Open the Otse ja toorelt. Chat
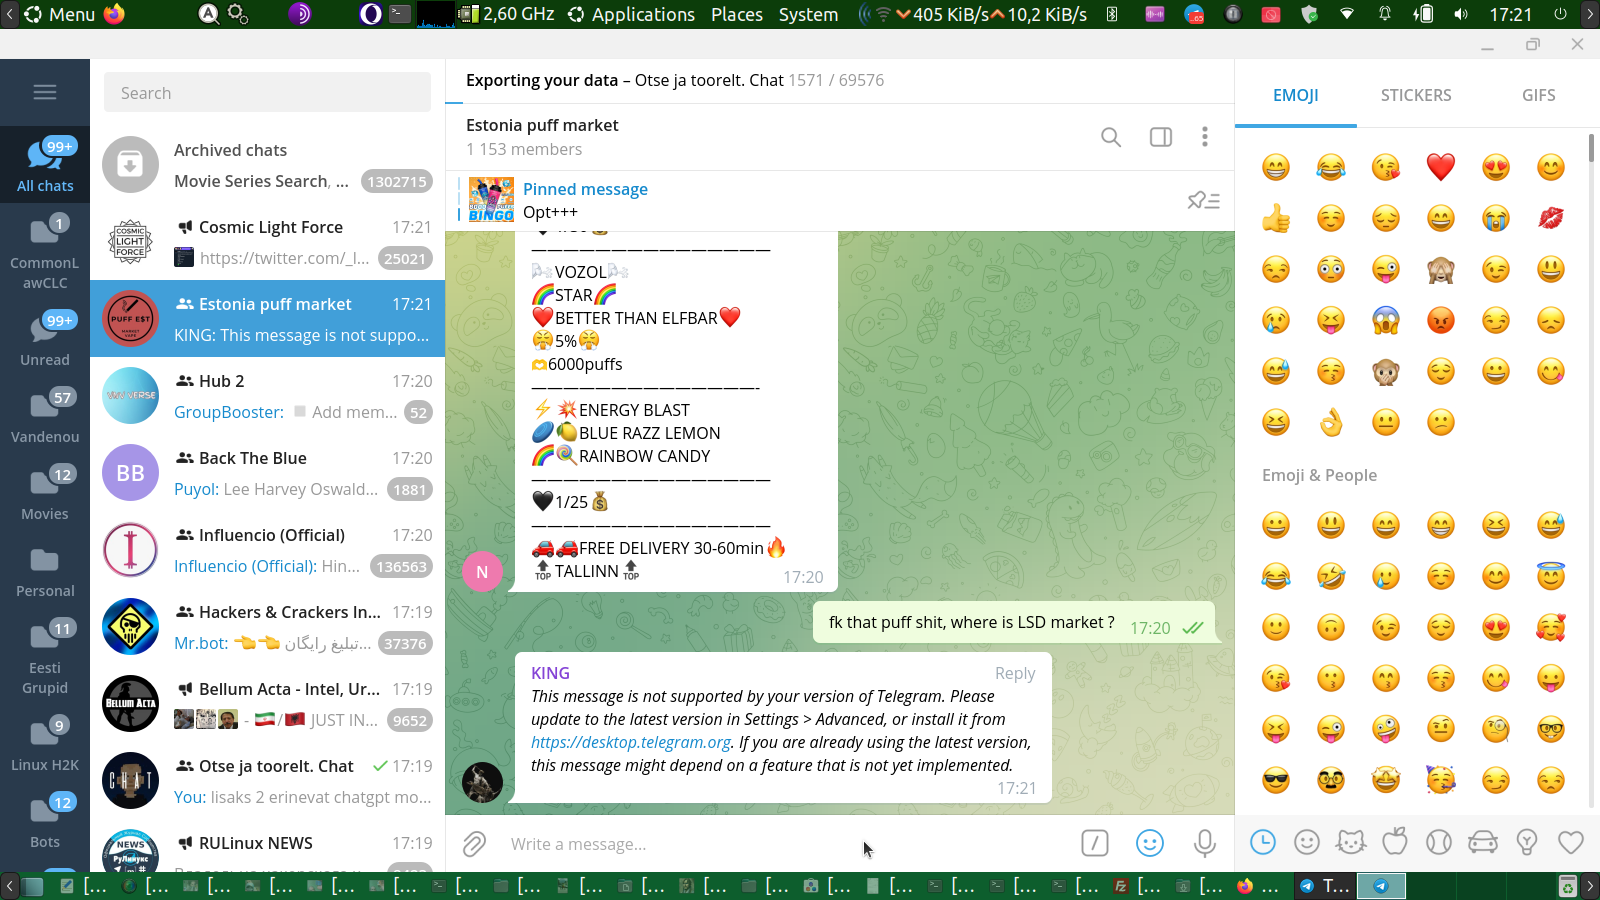Image resolution: width=1600 pixels, height=900 pixels. click(x=267, y=781)
